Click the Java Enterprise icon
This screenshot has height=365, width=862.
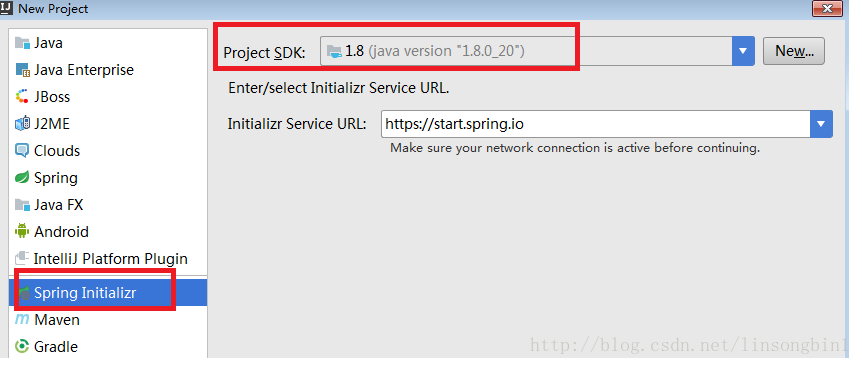tap(22, 70)
